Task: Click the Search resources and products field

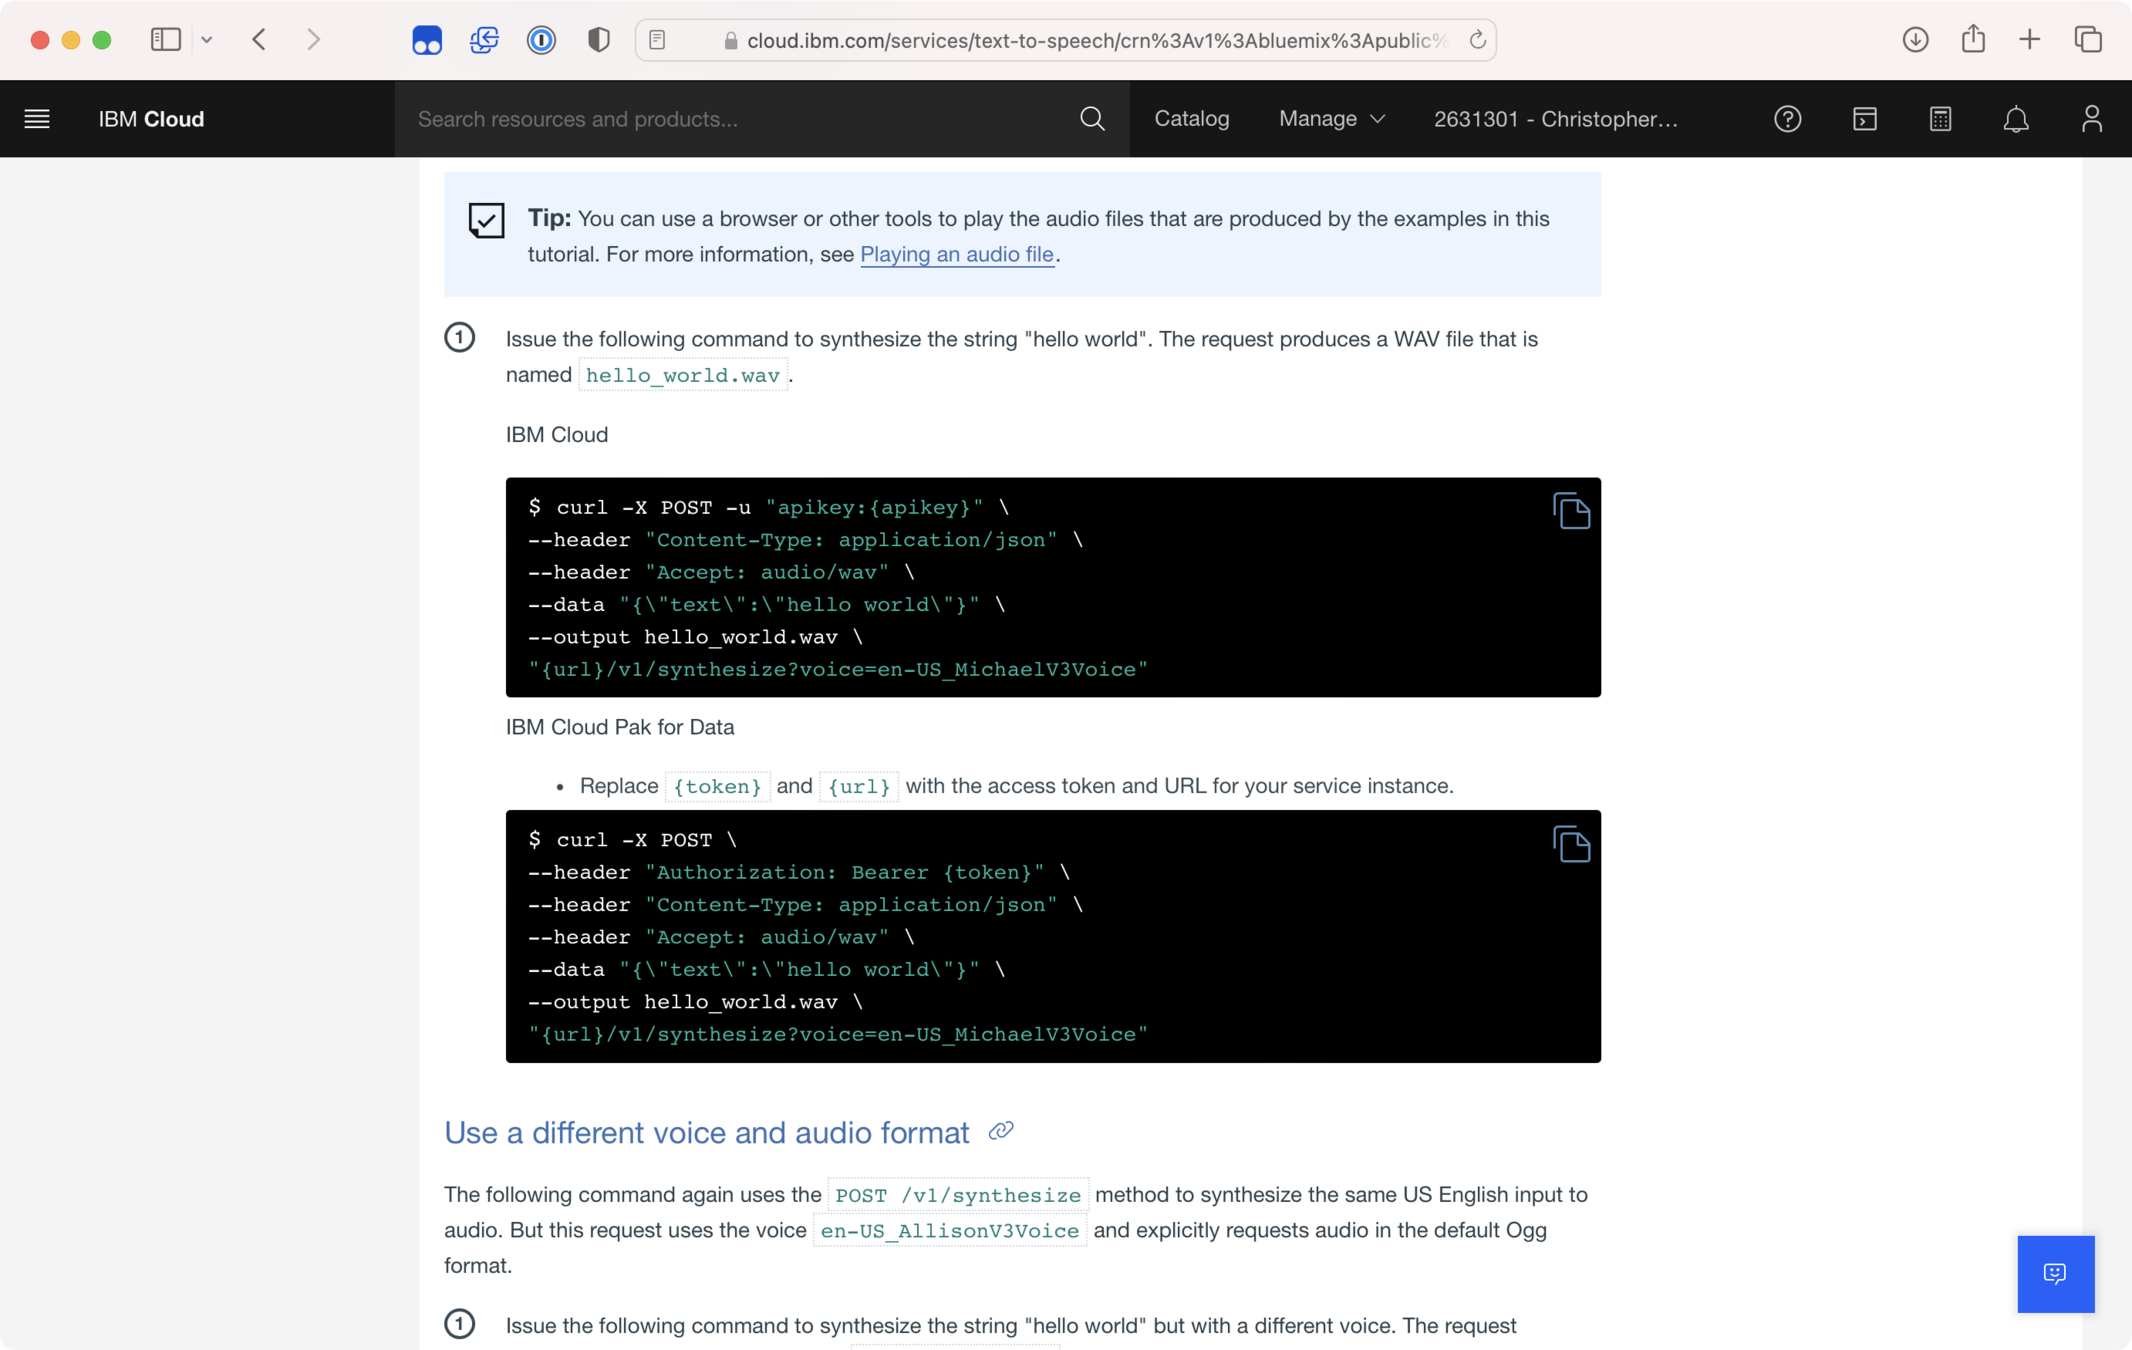Action: point(740,119)
